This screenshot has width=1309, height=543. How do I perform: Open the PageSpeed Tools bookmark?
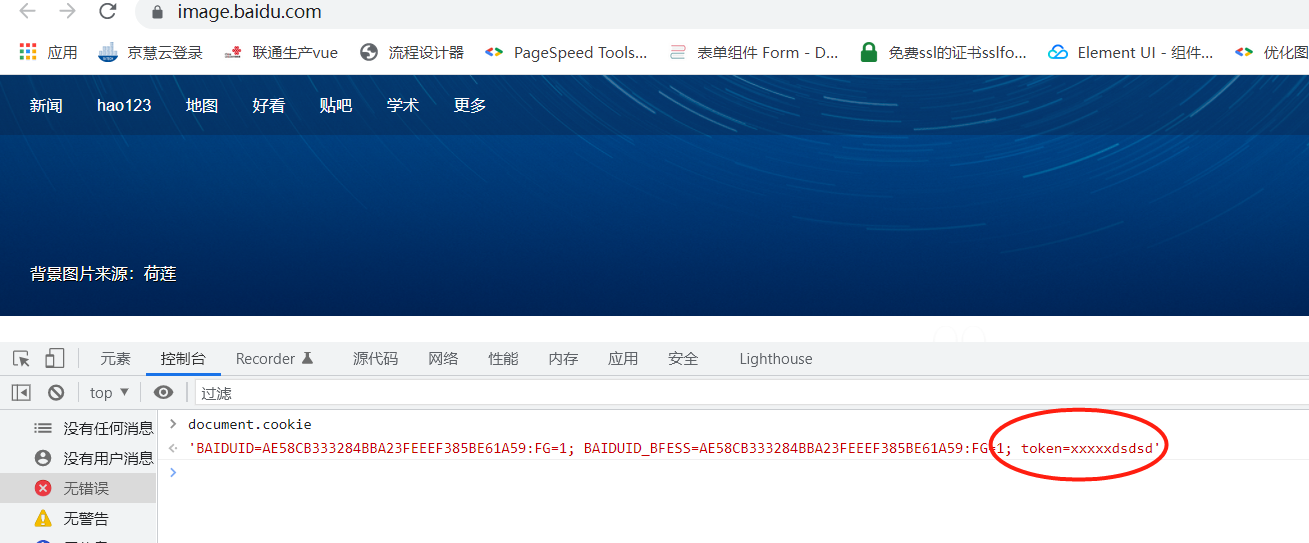coord(566,53)
